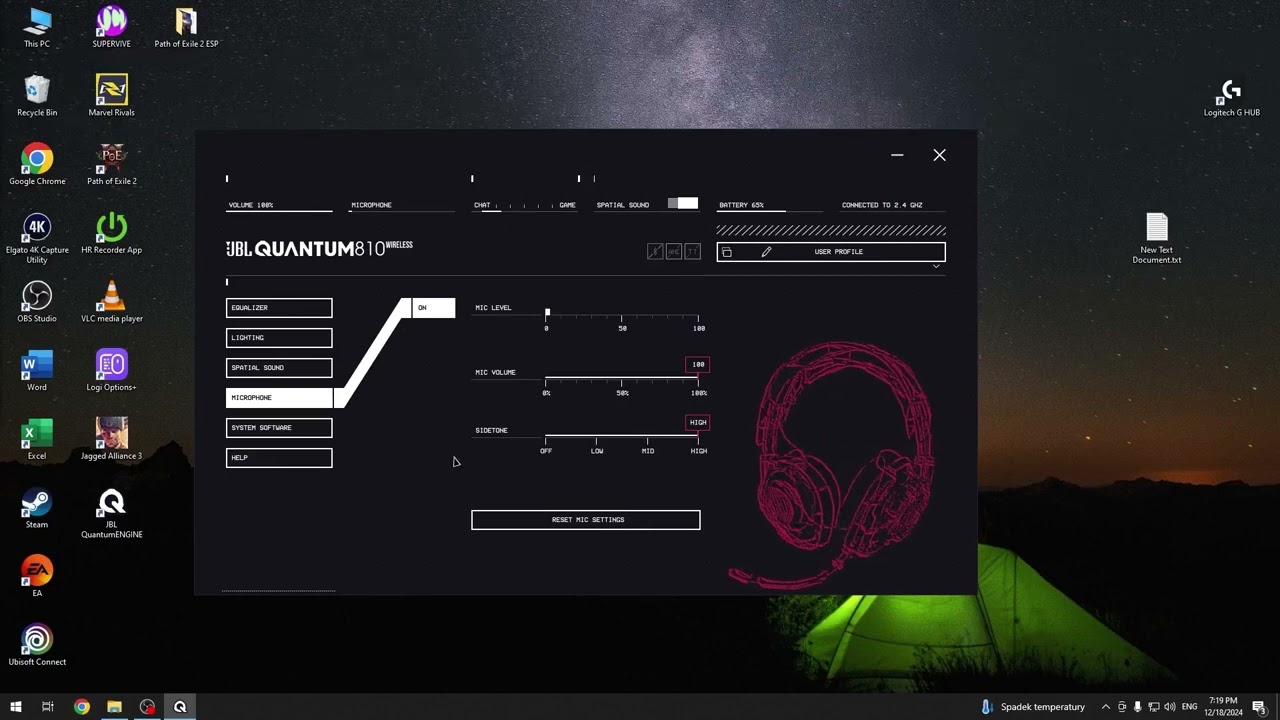The height and width of the screenshot is (720, 1280).
Task: Set Sidetone slider to MID
Action: (x=648, y=438)
